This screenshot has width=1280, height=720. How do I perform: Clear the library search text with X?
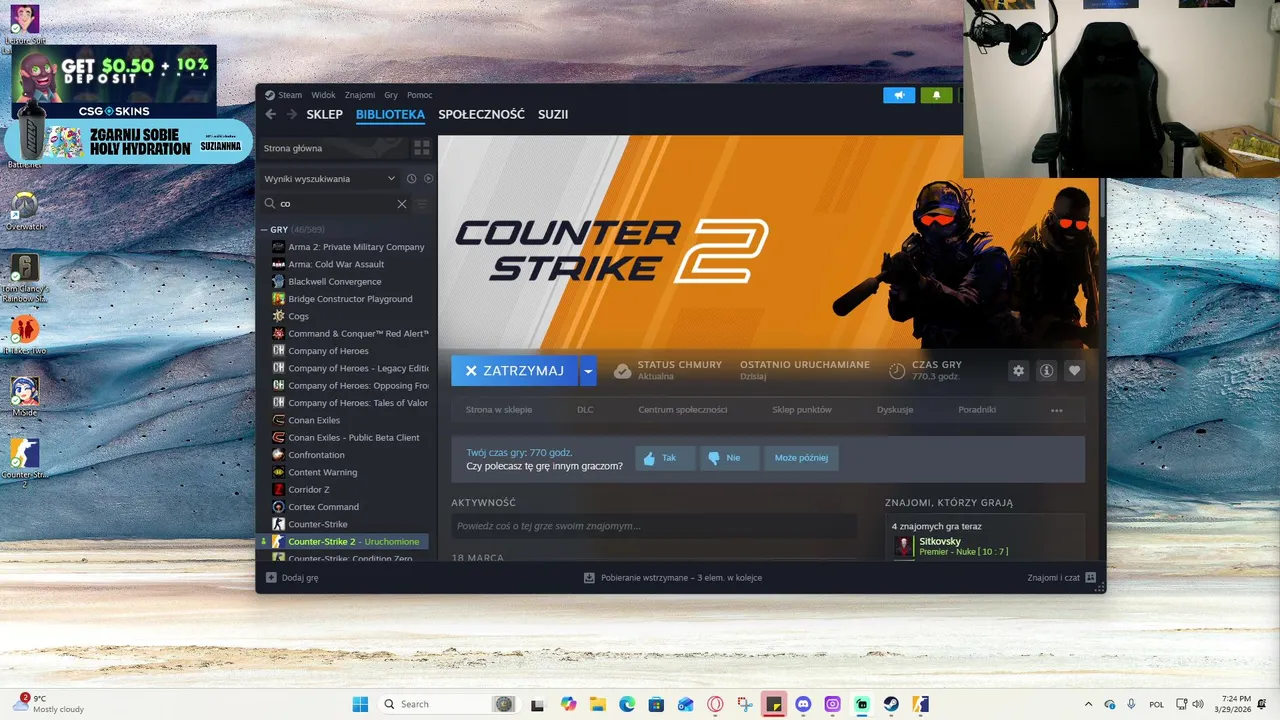pos(402,204)
